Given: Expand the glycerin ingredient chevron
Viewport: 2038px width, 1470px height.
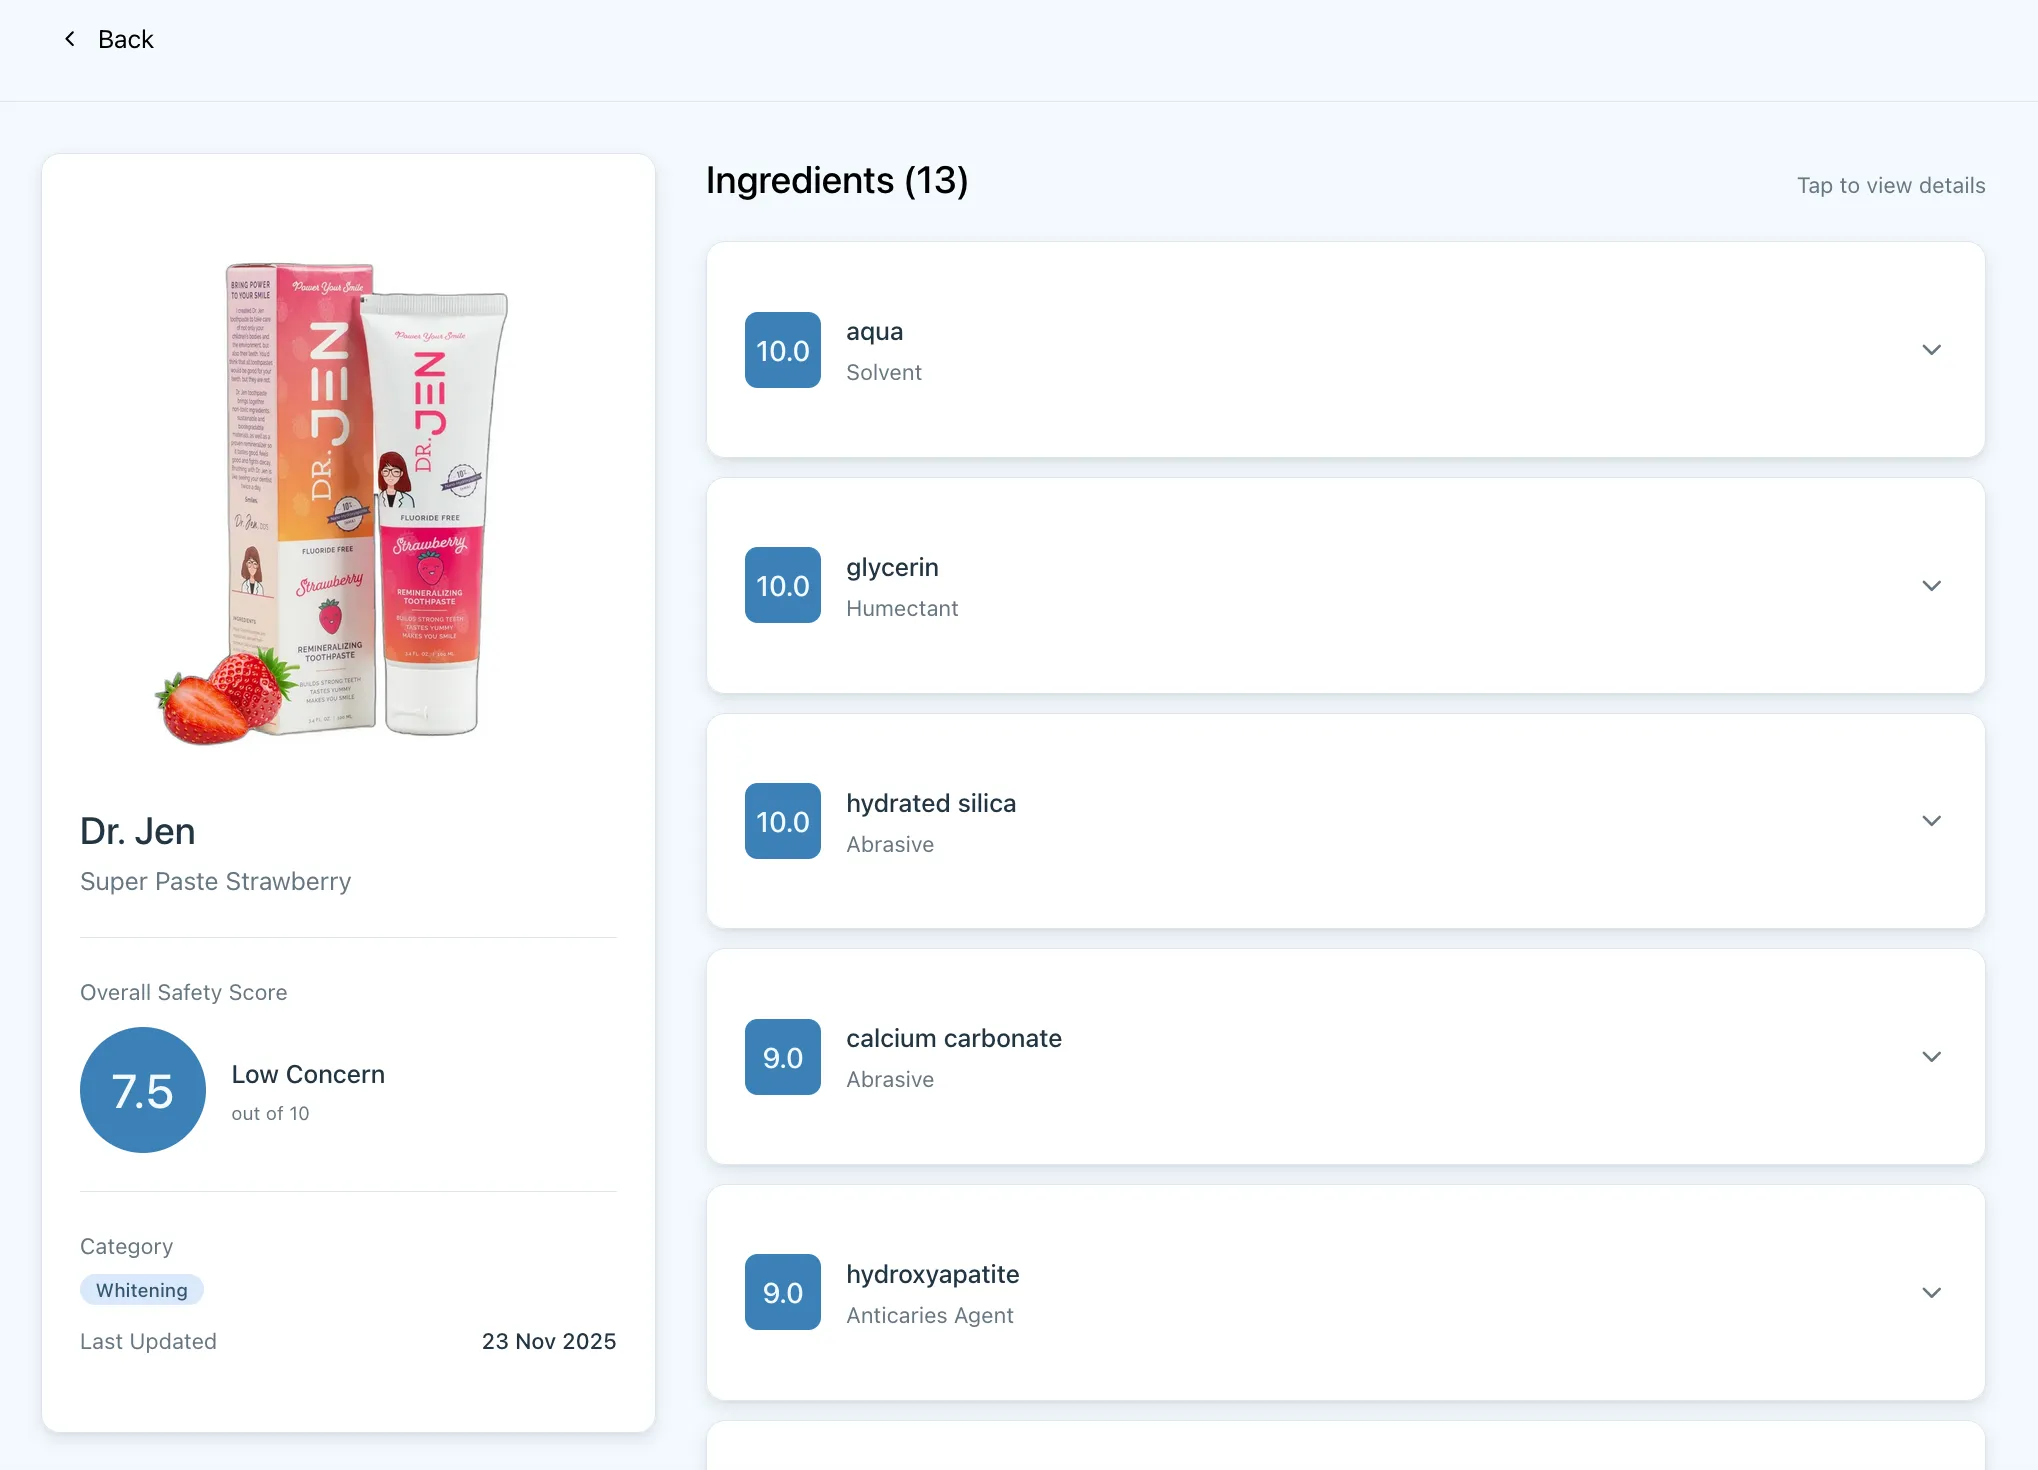Looking at the screenshot, I should (x=1931, y=586).
